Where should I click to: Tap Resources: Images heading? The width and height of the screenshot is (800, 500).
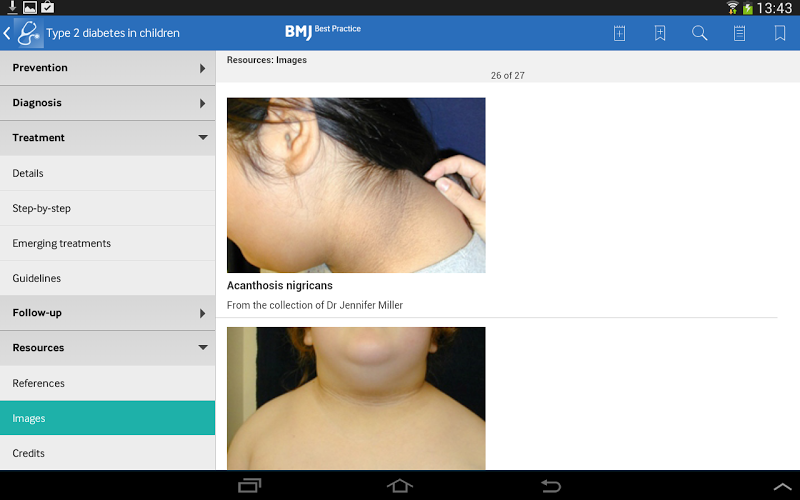tap(267, 60)
